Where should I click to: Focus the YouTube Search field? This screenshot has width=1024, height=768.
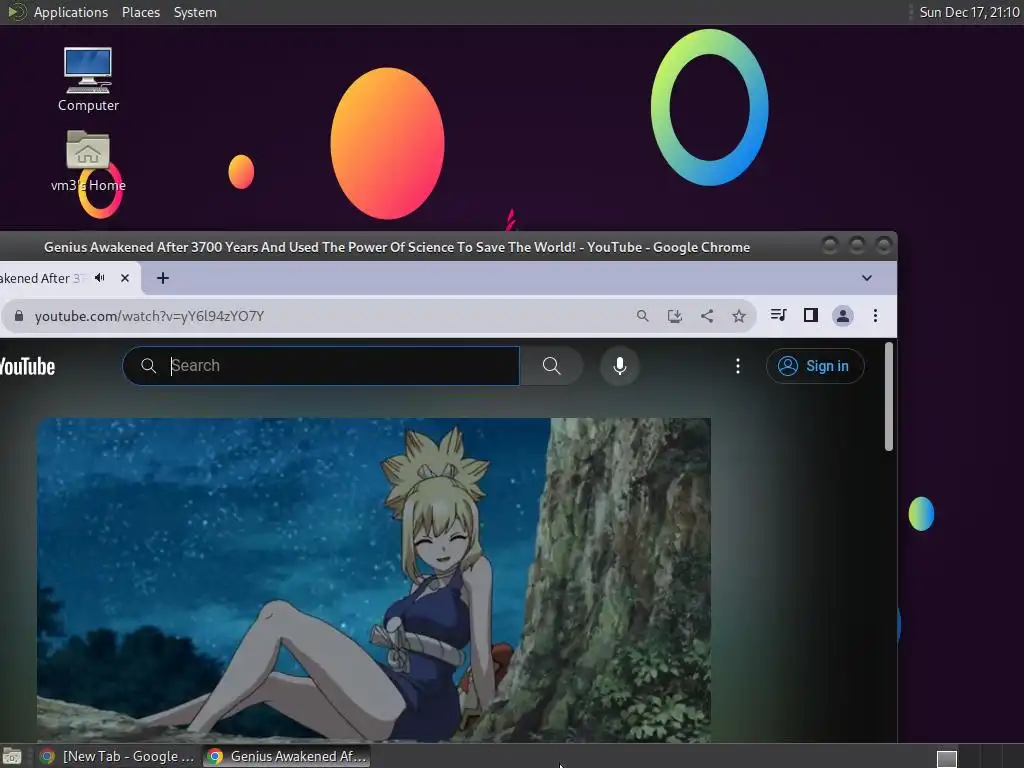(x=321, y=366)
